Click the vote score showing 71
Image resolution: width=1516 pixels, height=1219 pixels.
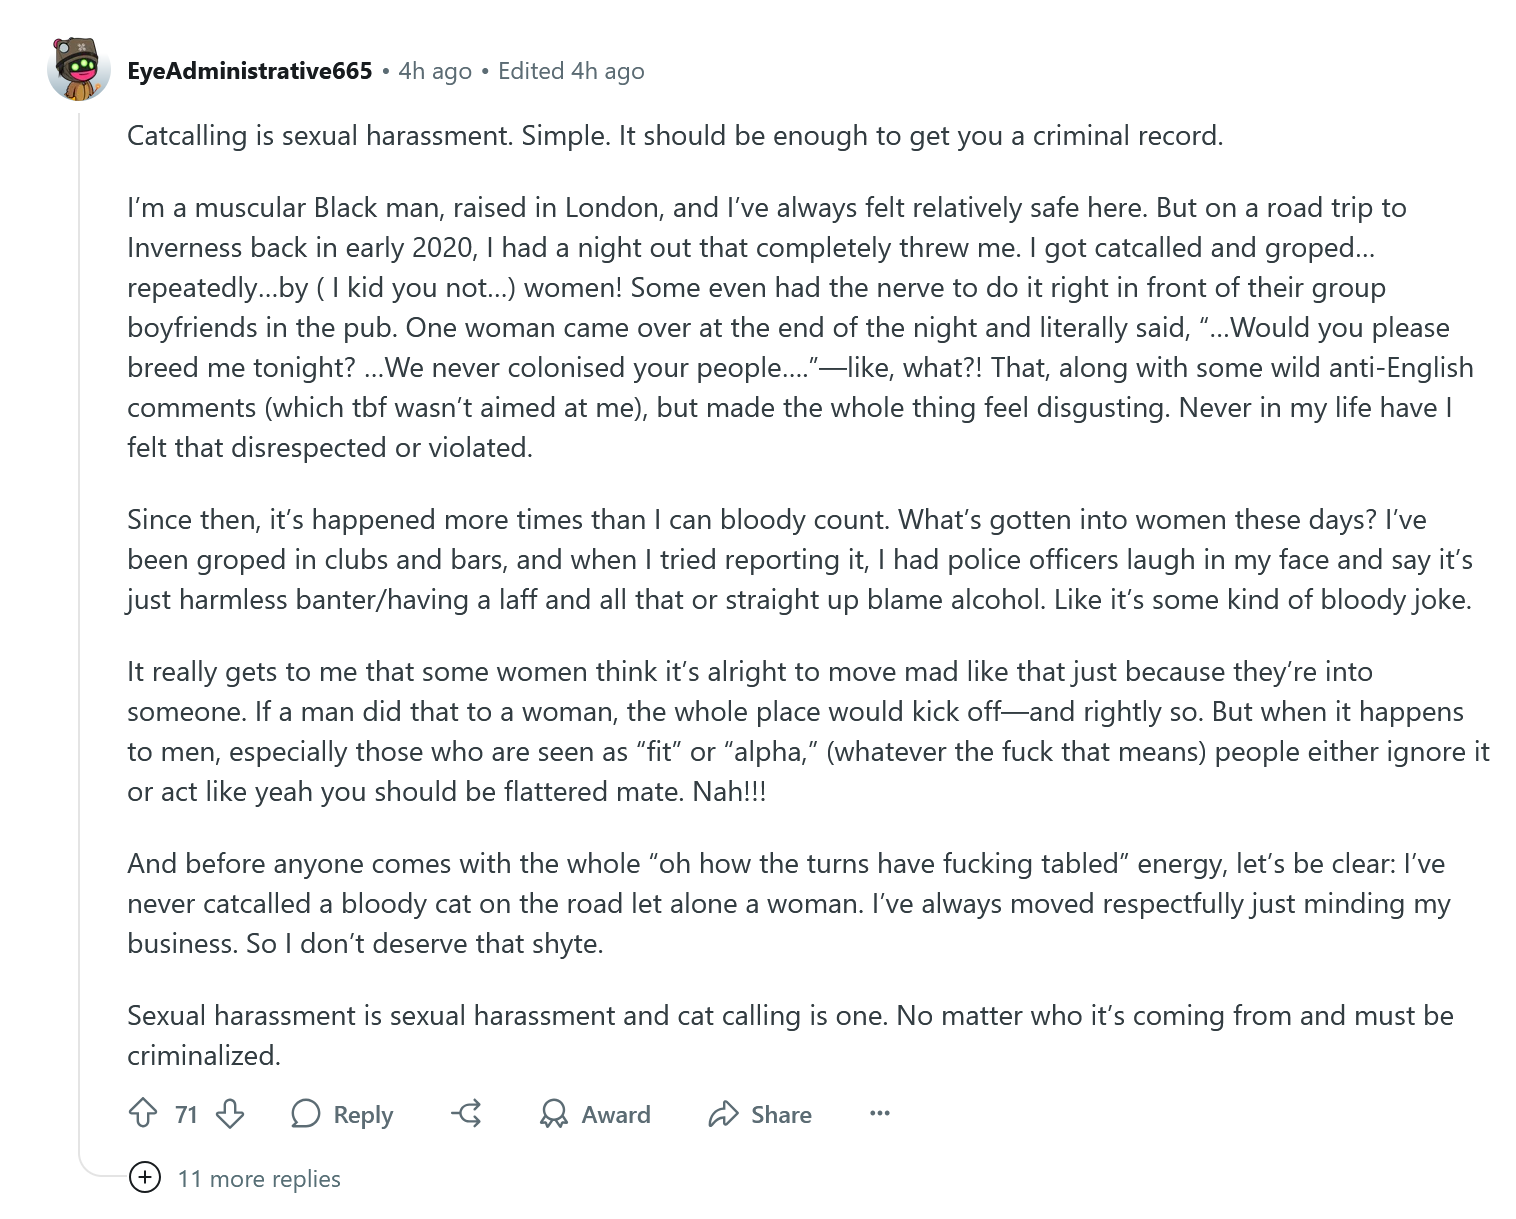tap(186, 1114)
